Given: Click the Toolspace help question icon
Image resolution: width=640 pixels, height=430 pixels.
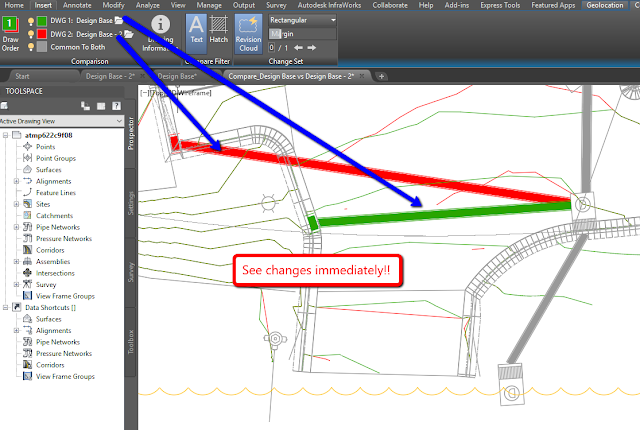Looking at the screenshot, I should pyautogui.click(x=116, y=106).
